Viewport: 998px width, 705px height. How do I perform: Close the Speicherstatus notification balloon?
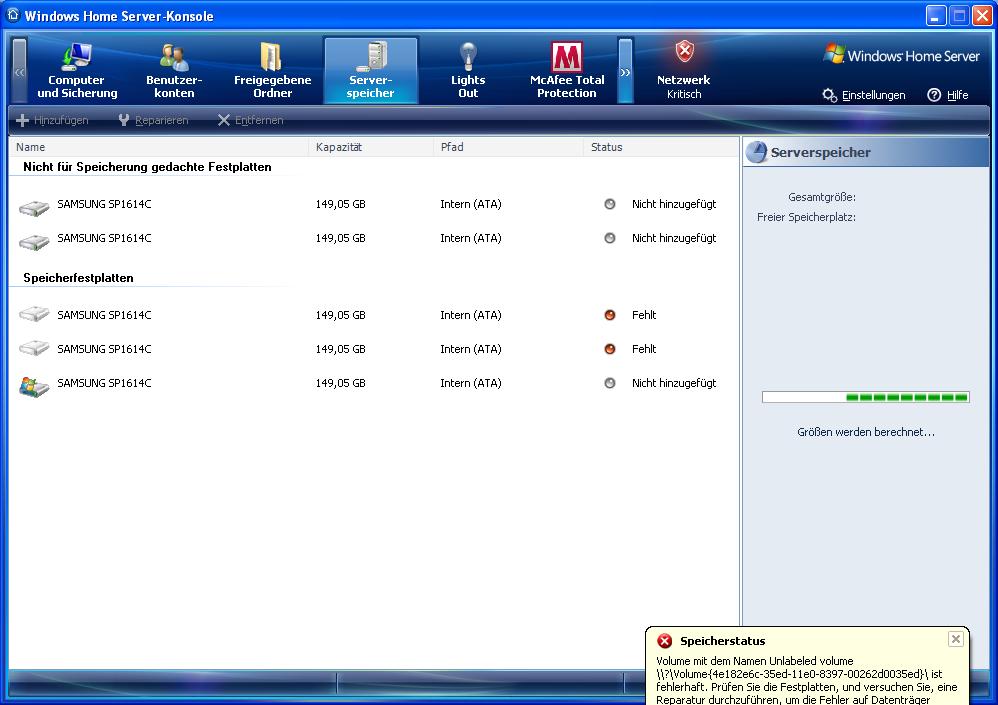(x=955, y=639)
